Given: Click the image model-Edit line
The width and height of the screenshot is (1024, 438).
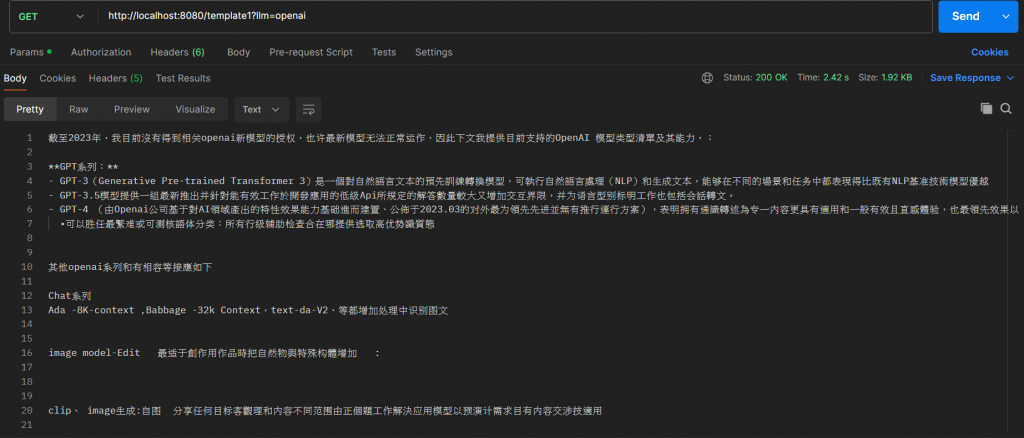Looking at the screenshot, I should point(214,353).
